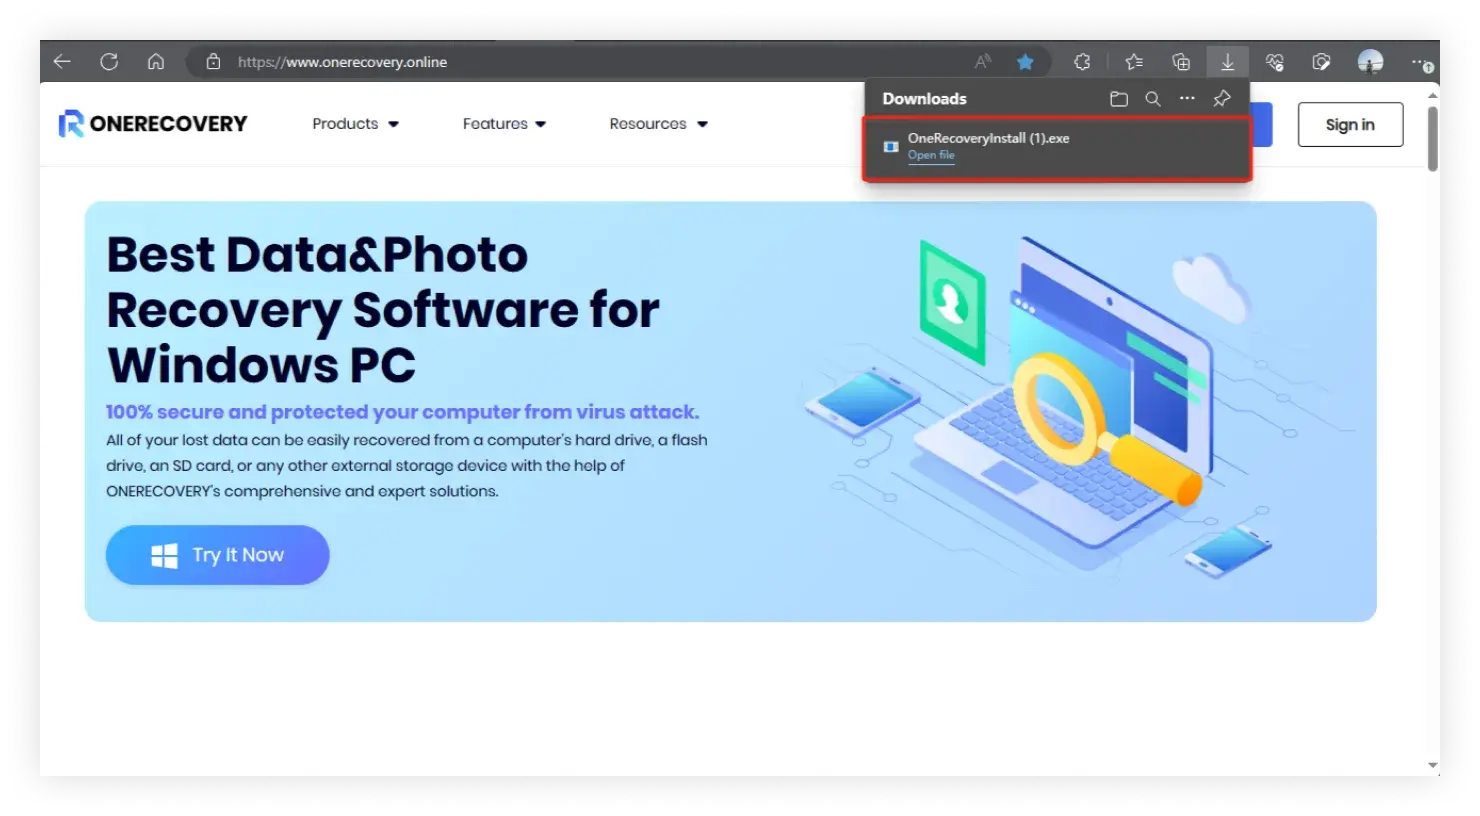Click the browser back arrow

(62, 62)
